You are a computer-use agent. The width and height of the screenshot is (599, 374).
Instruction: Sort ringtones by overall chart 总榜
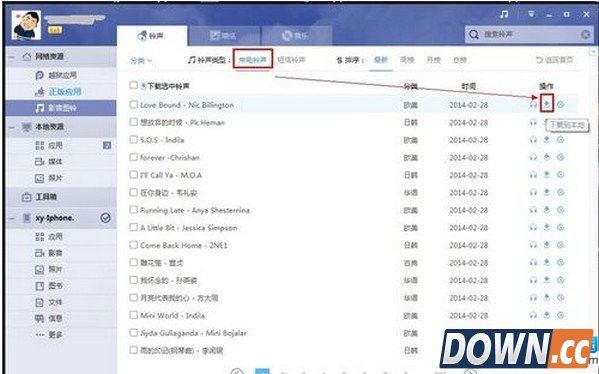pyautogui.click(x=460, y=60)
